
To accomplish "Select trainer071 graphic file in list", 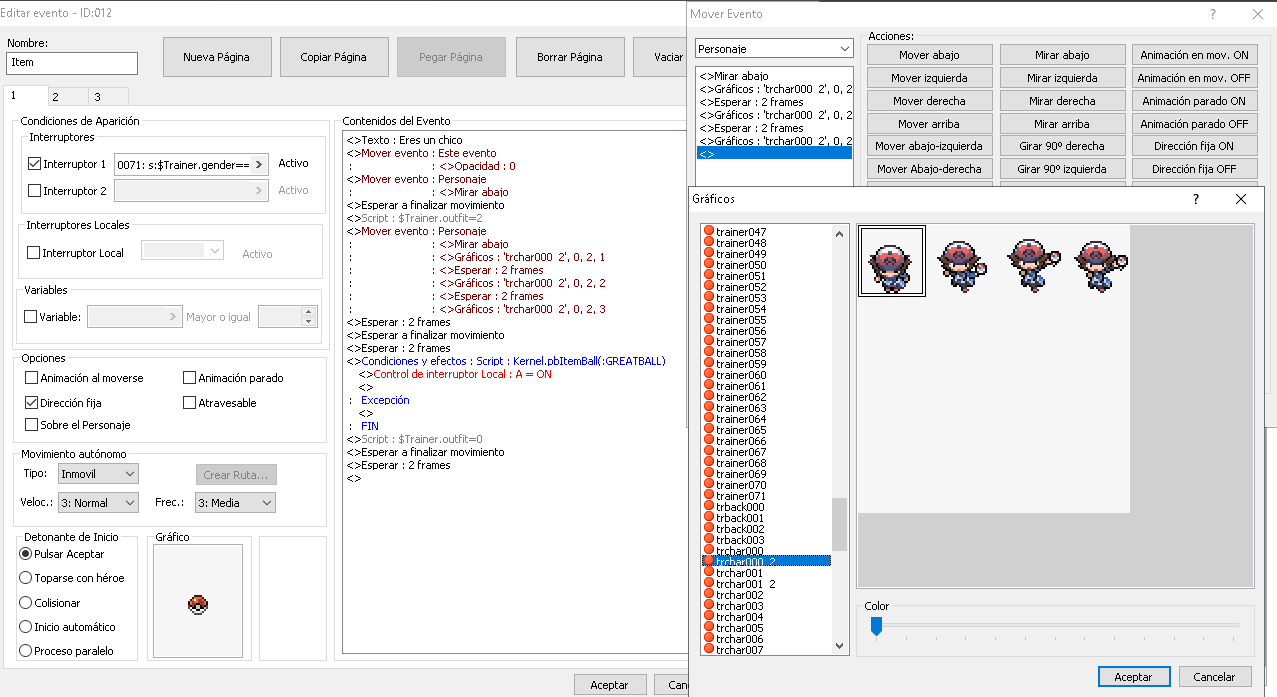I will click(741, 496).
